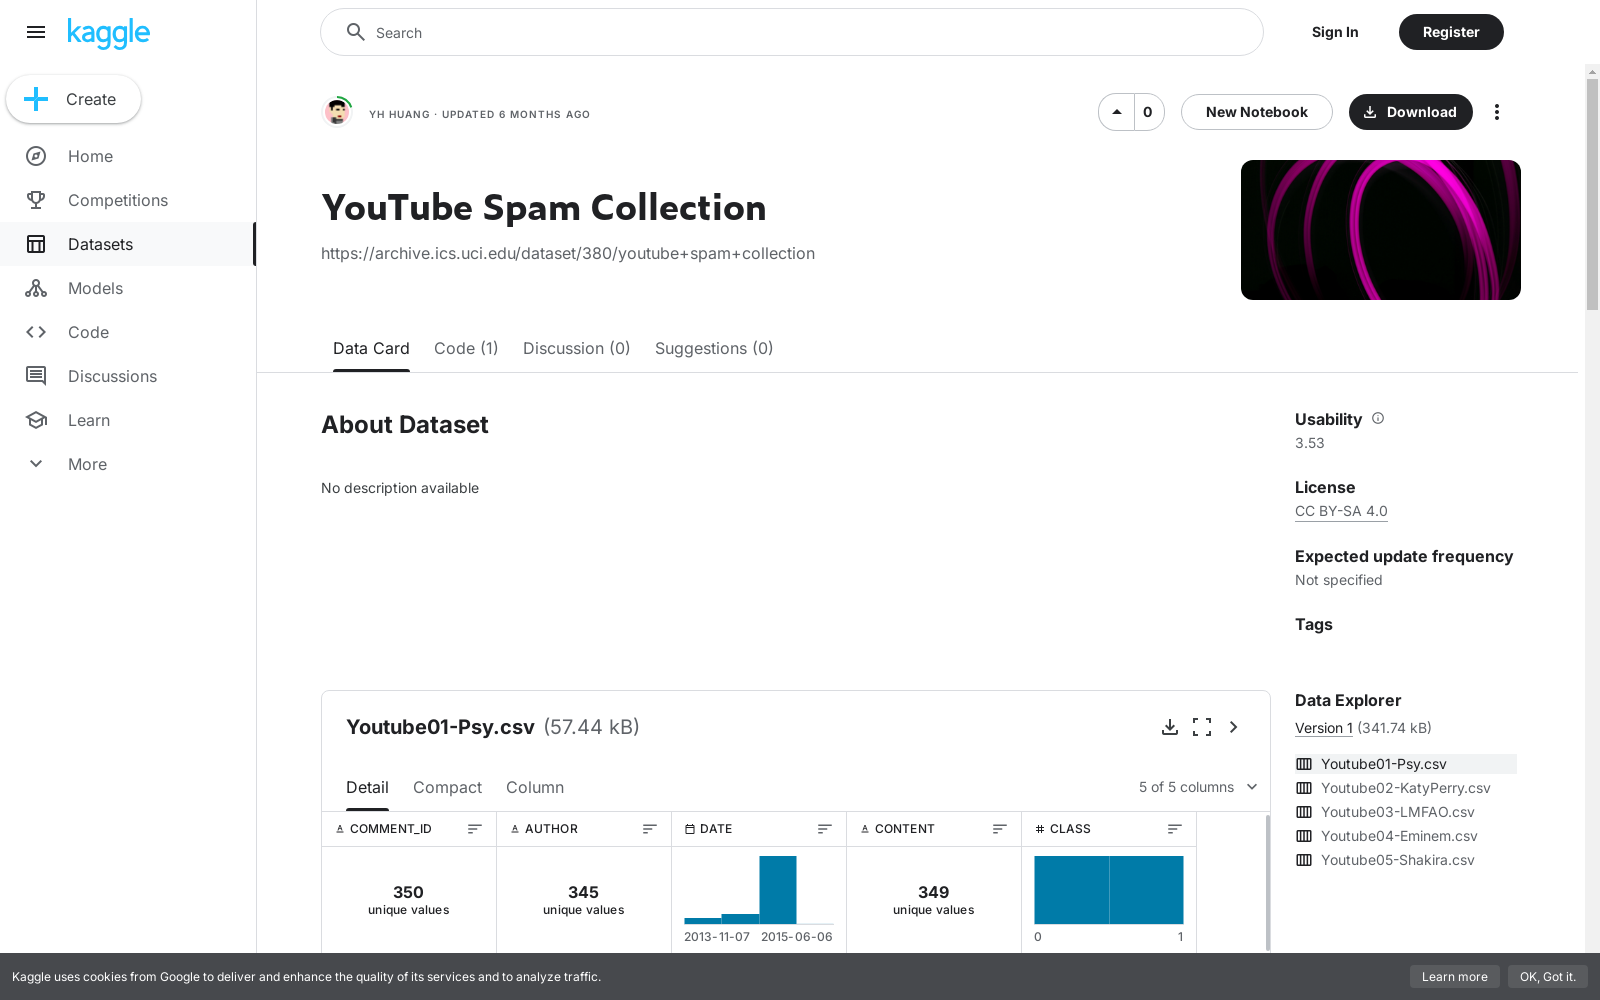Click the Sign In link
Viewport: 1600px width, 1000px height.
point(1335,32)
